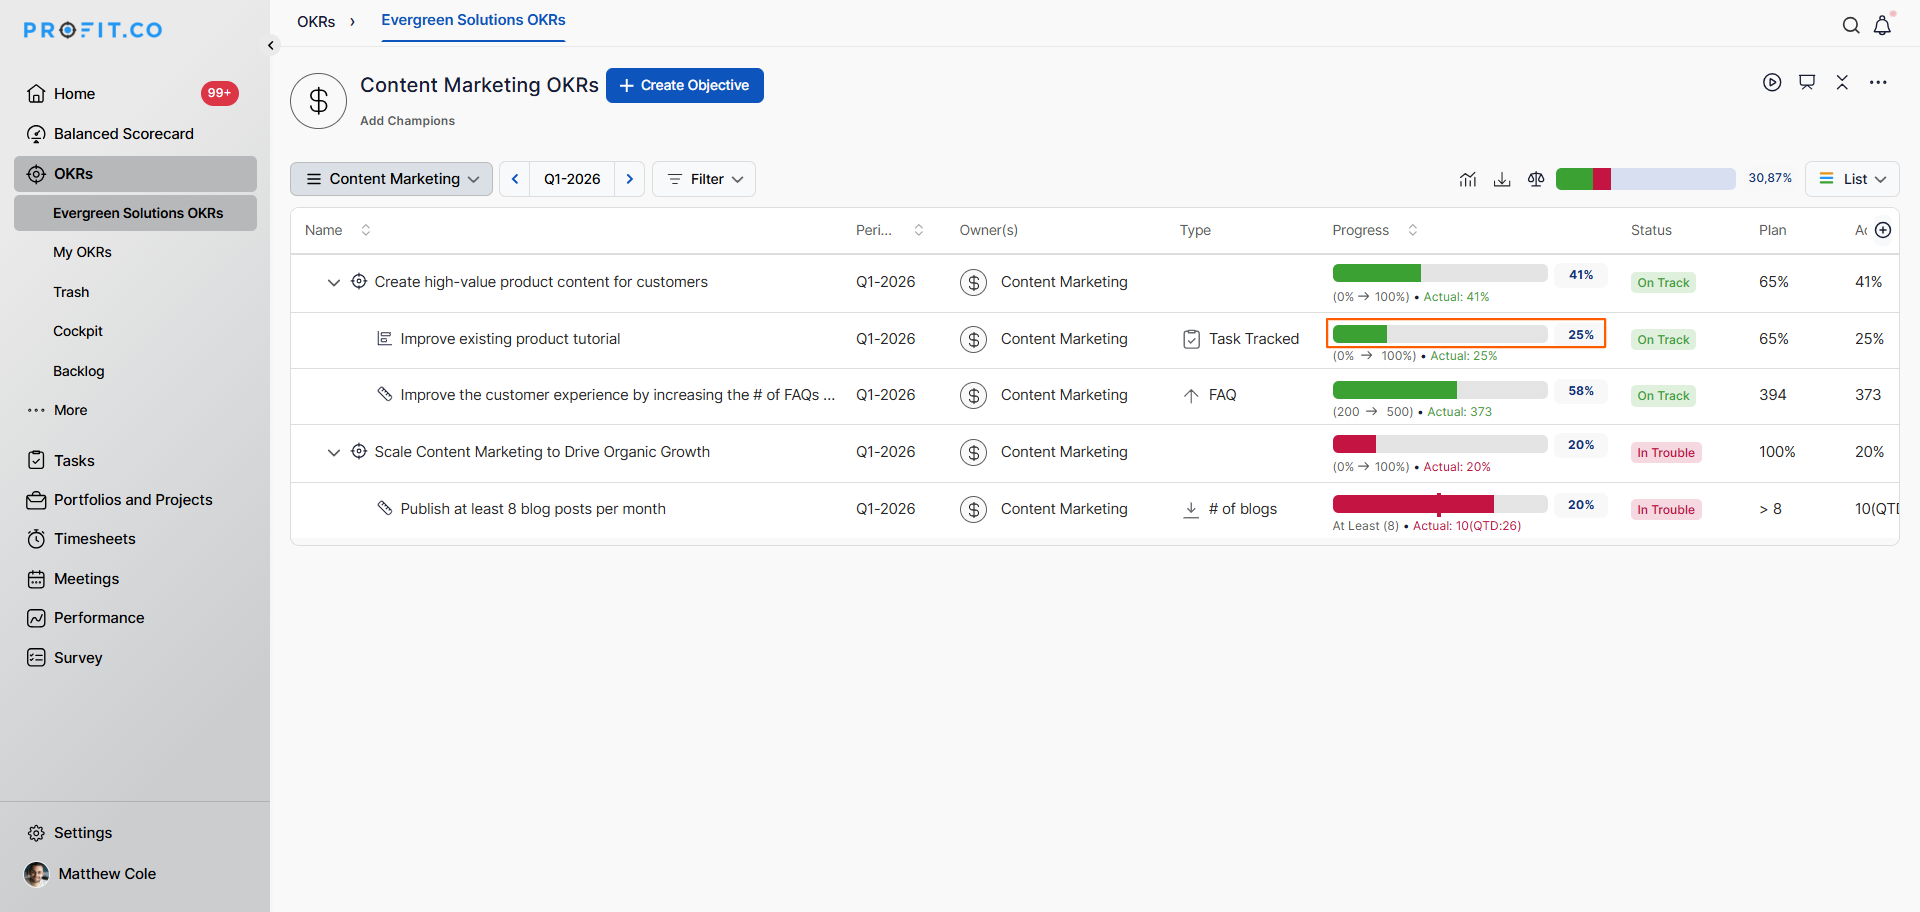Open the notifications bell

[1882, 26]
